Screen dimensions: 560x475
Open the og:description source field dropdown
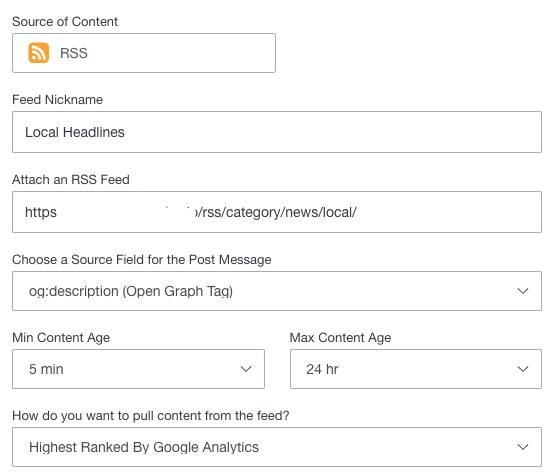pyautogui.click(x=277, y=291)
